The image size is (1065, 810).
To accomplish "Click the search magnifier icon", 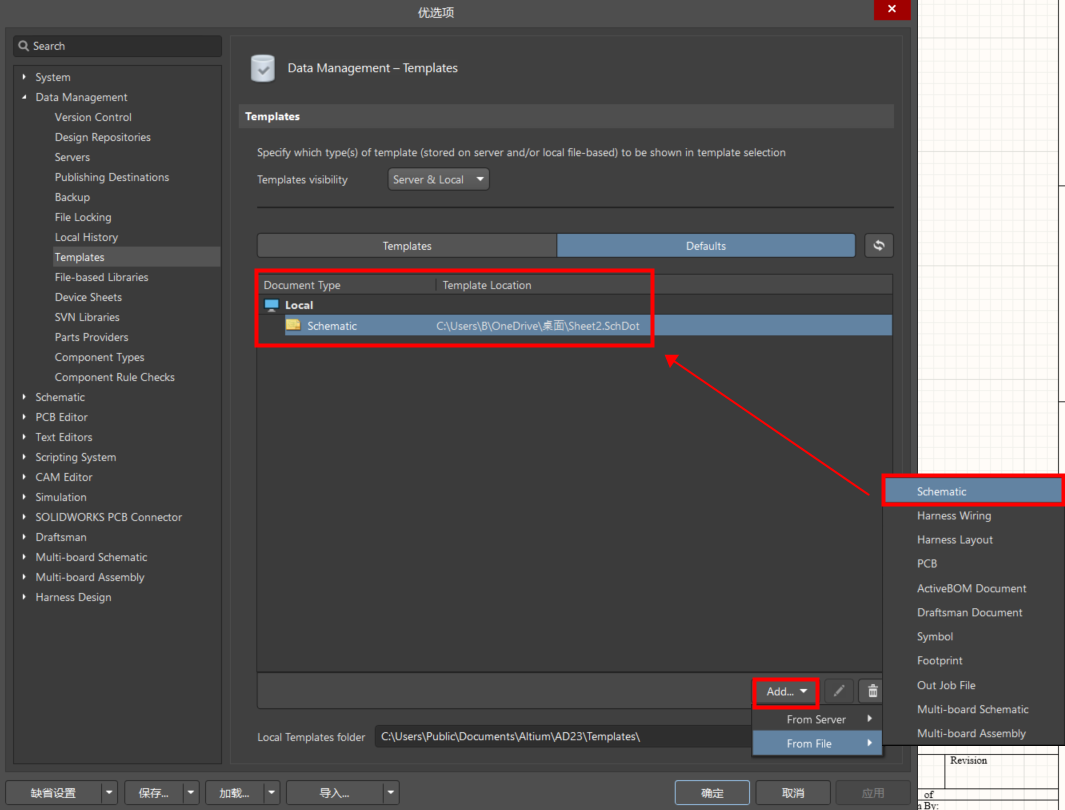I will 24,46.
